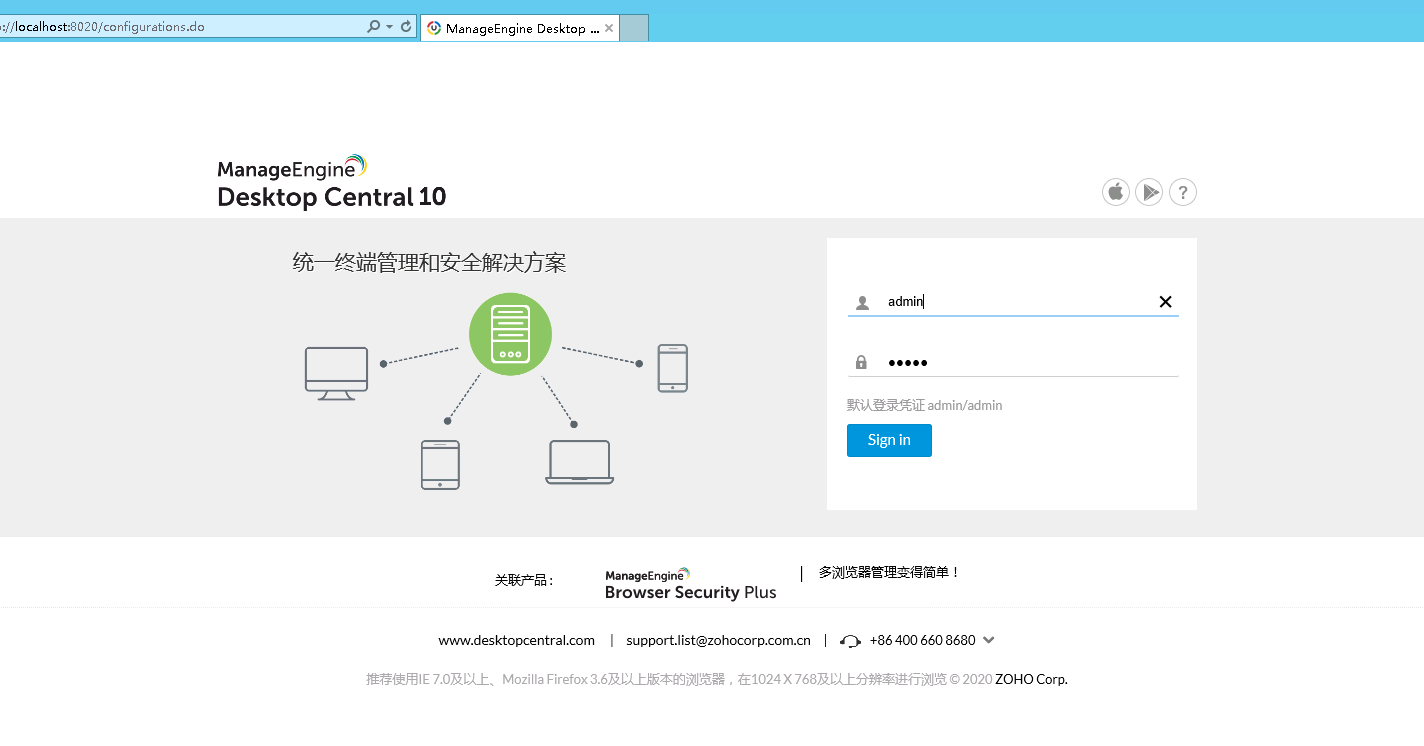Focus the admin username input field

1015,301
